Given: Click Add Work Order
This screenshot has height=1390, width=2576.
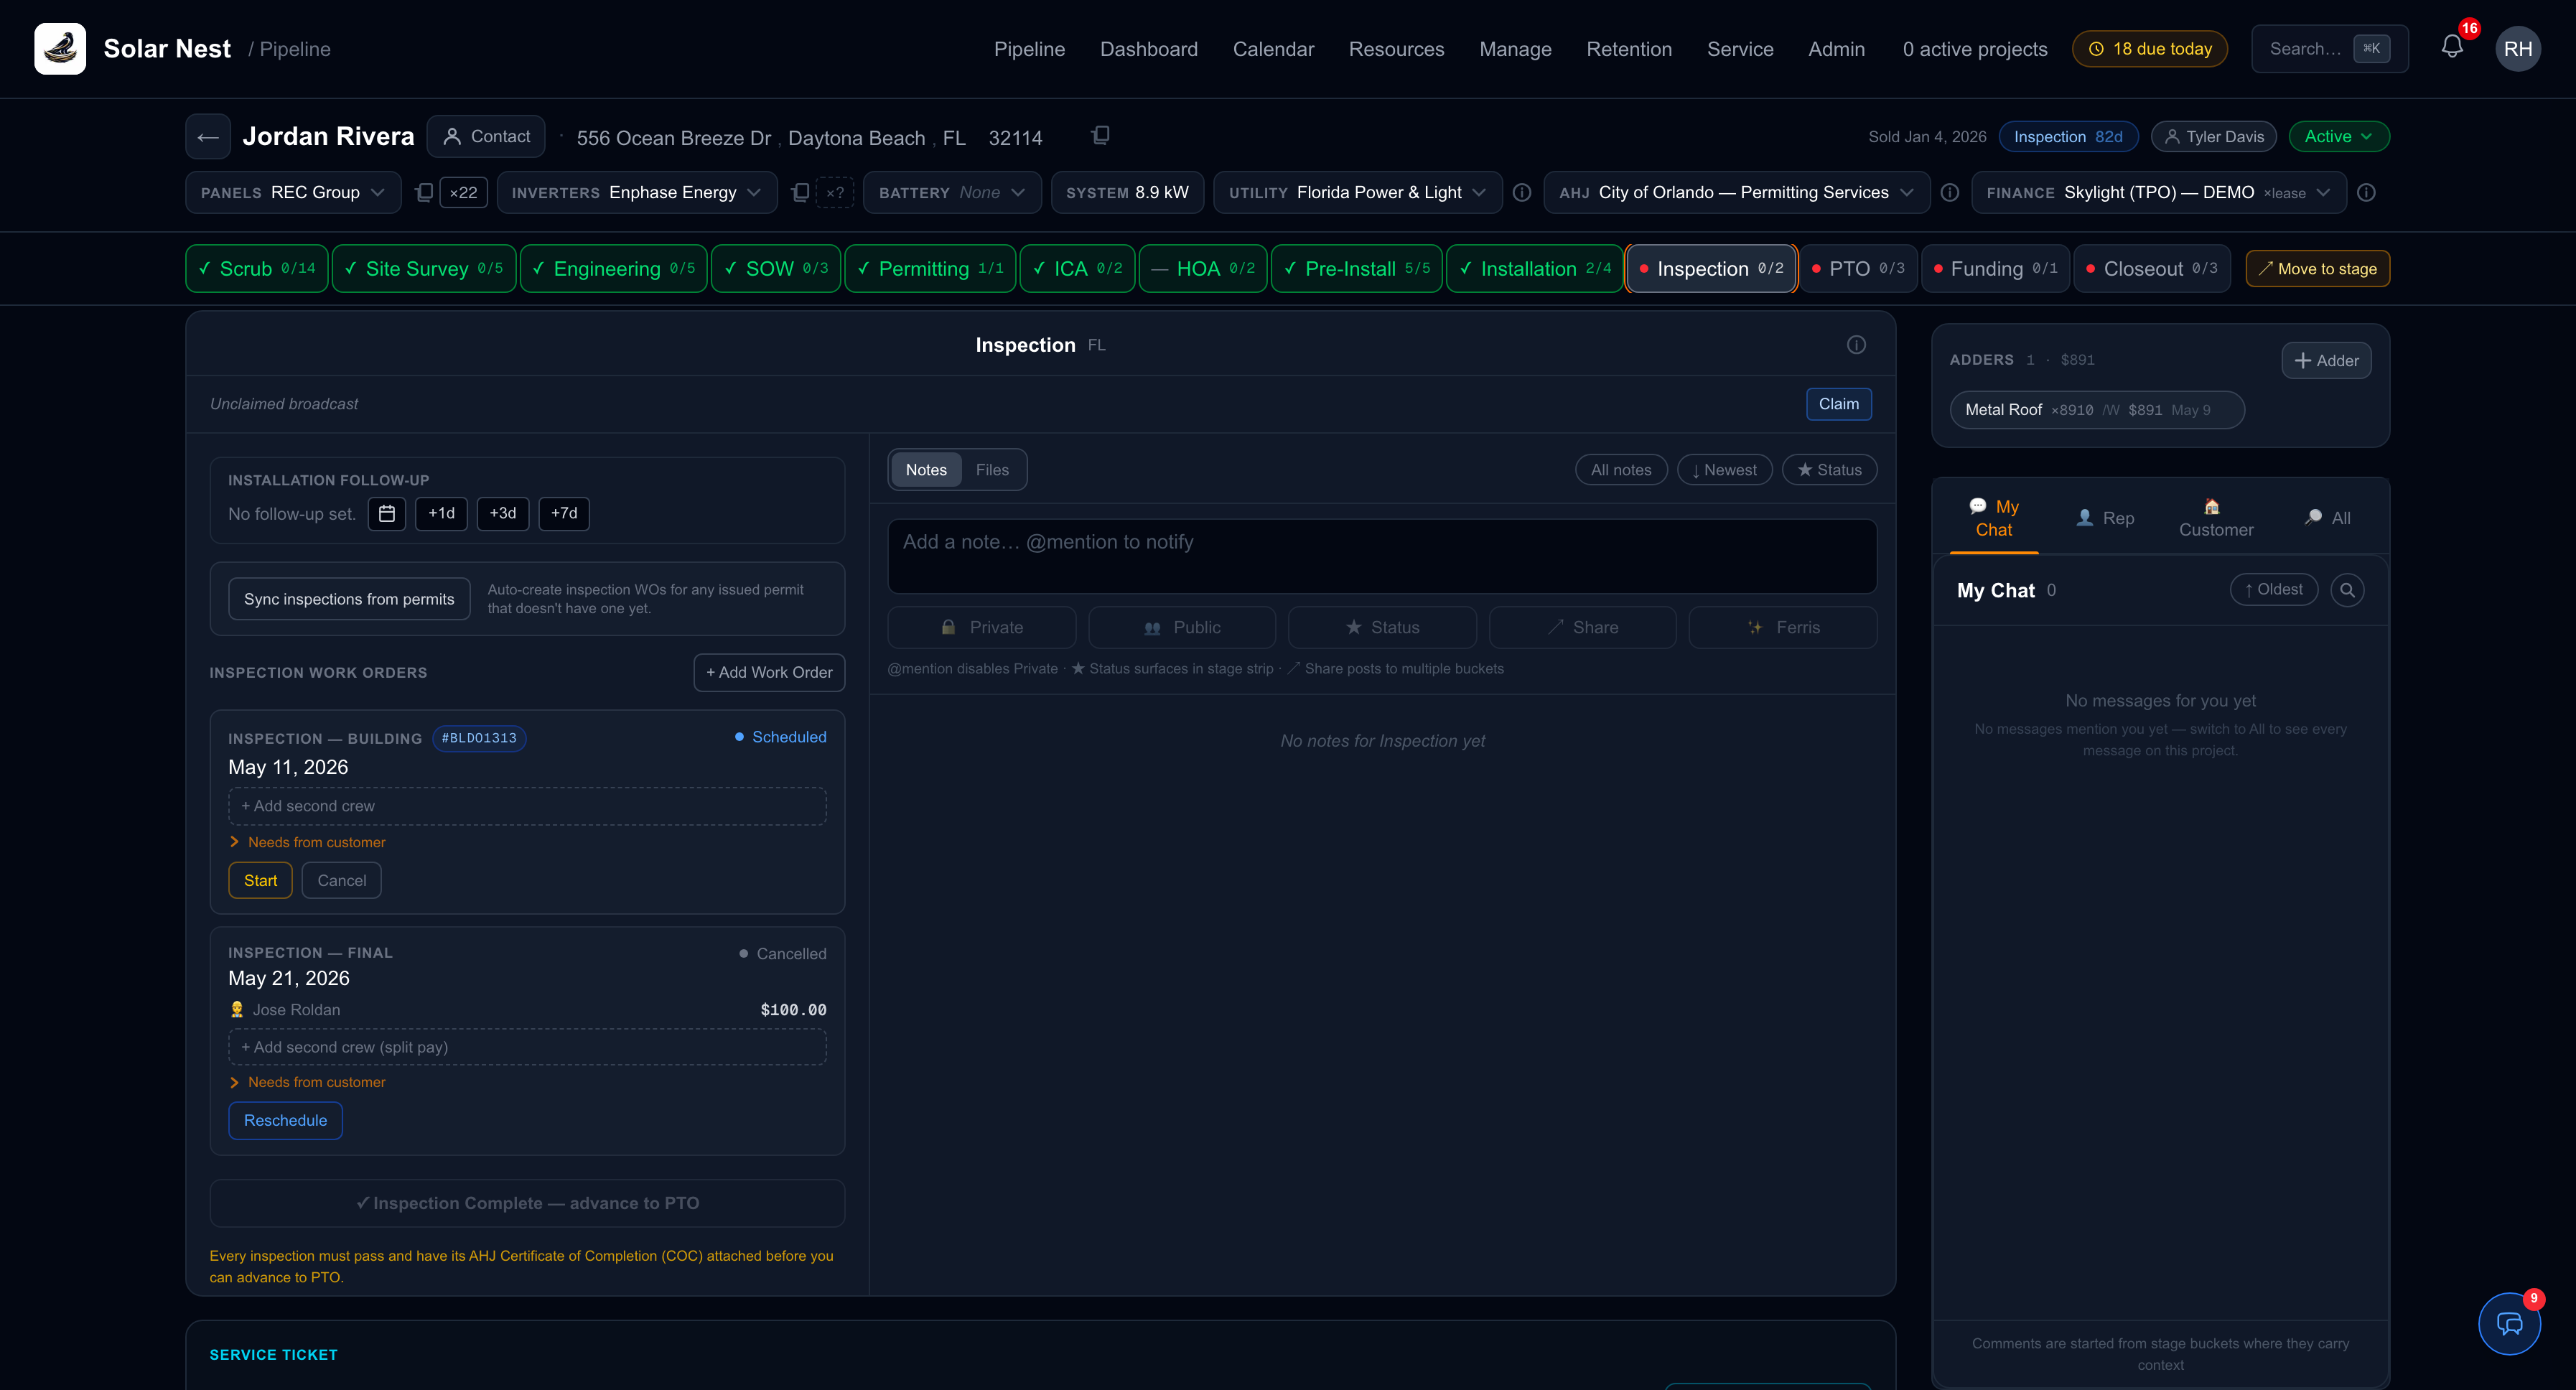Looking at the screenshot, I should [769, 672].
